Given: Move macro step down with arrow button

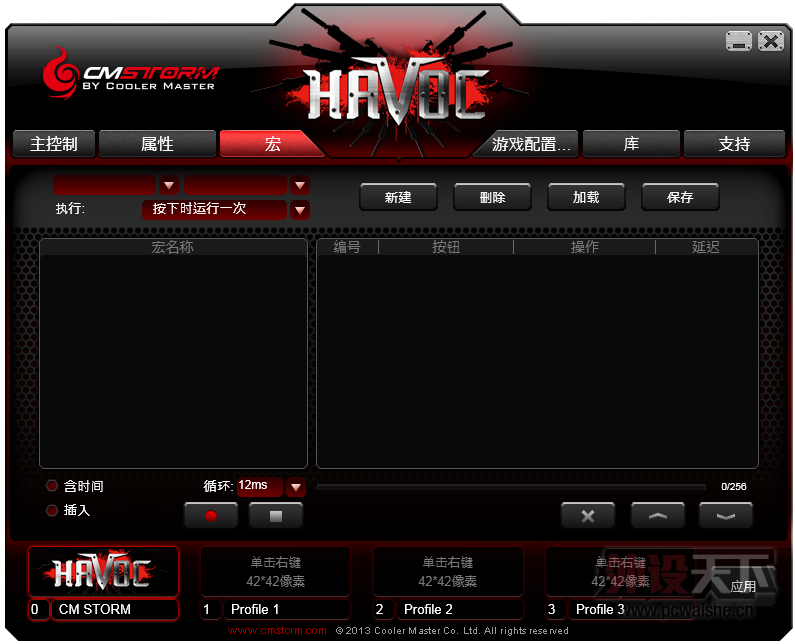Looking at the screenshot, I should coord(726,516).
